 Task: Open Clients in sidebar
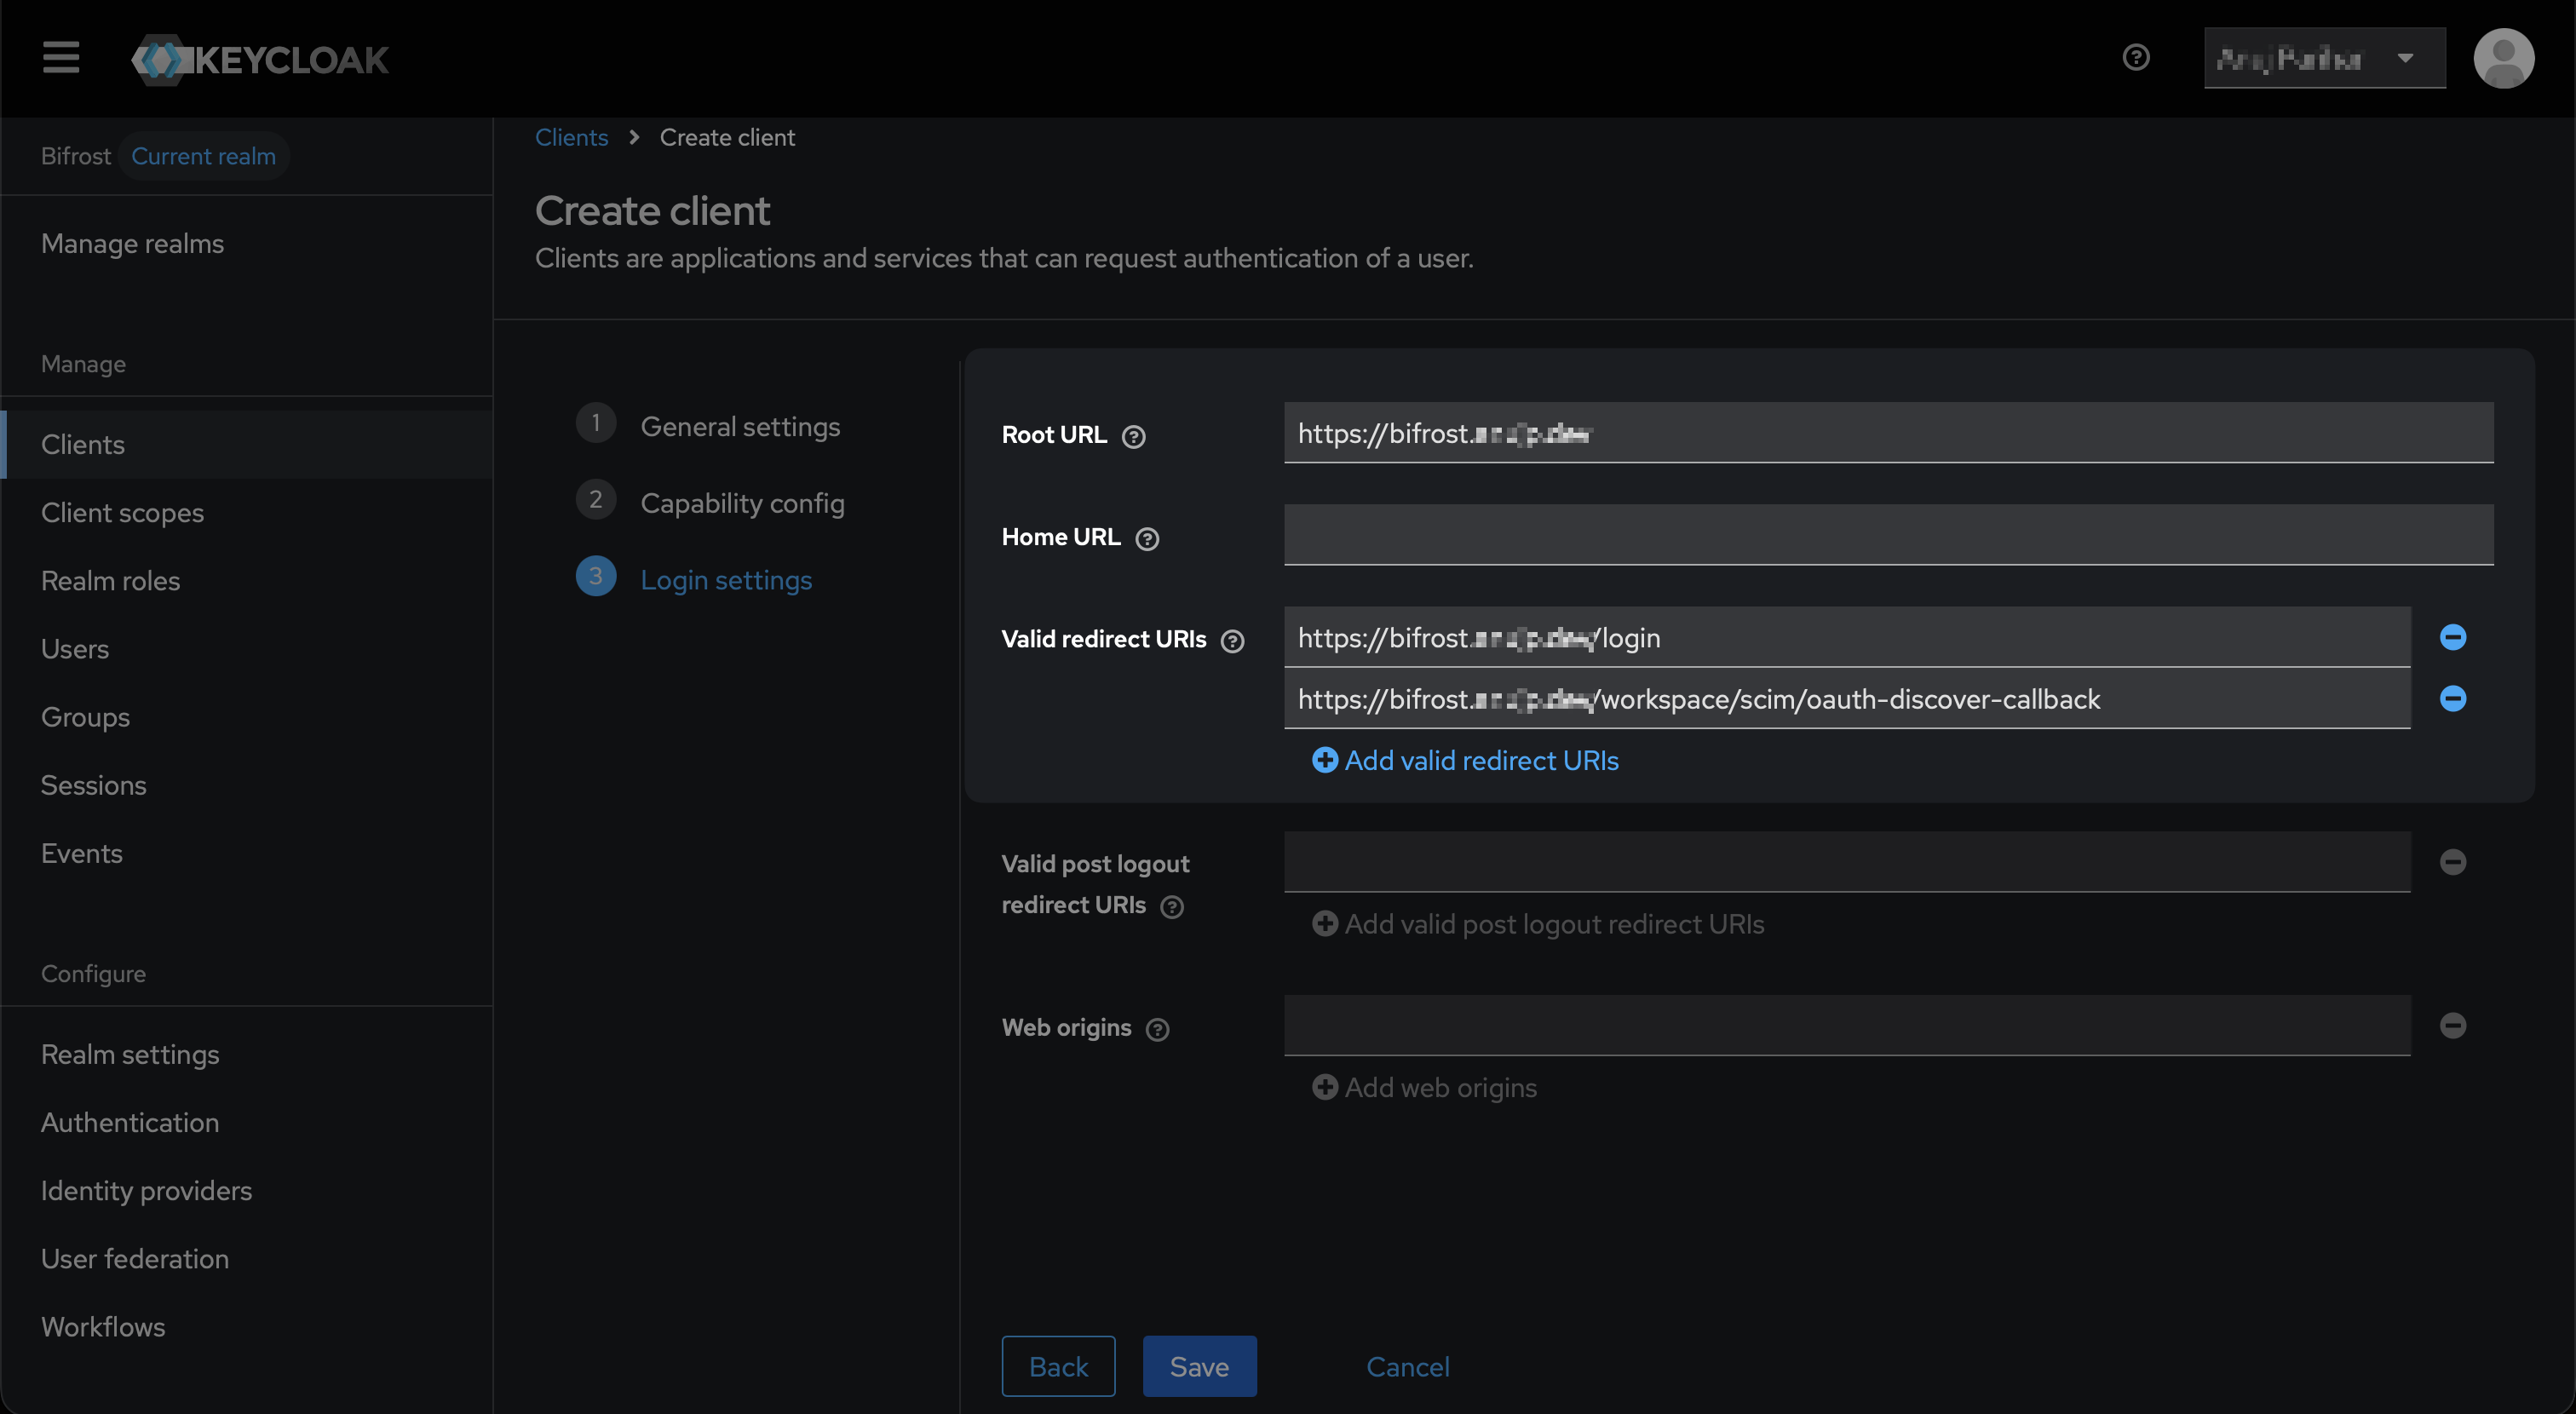pos(247,444)
